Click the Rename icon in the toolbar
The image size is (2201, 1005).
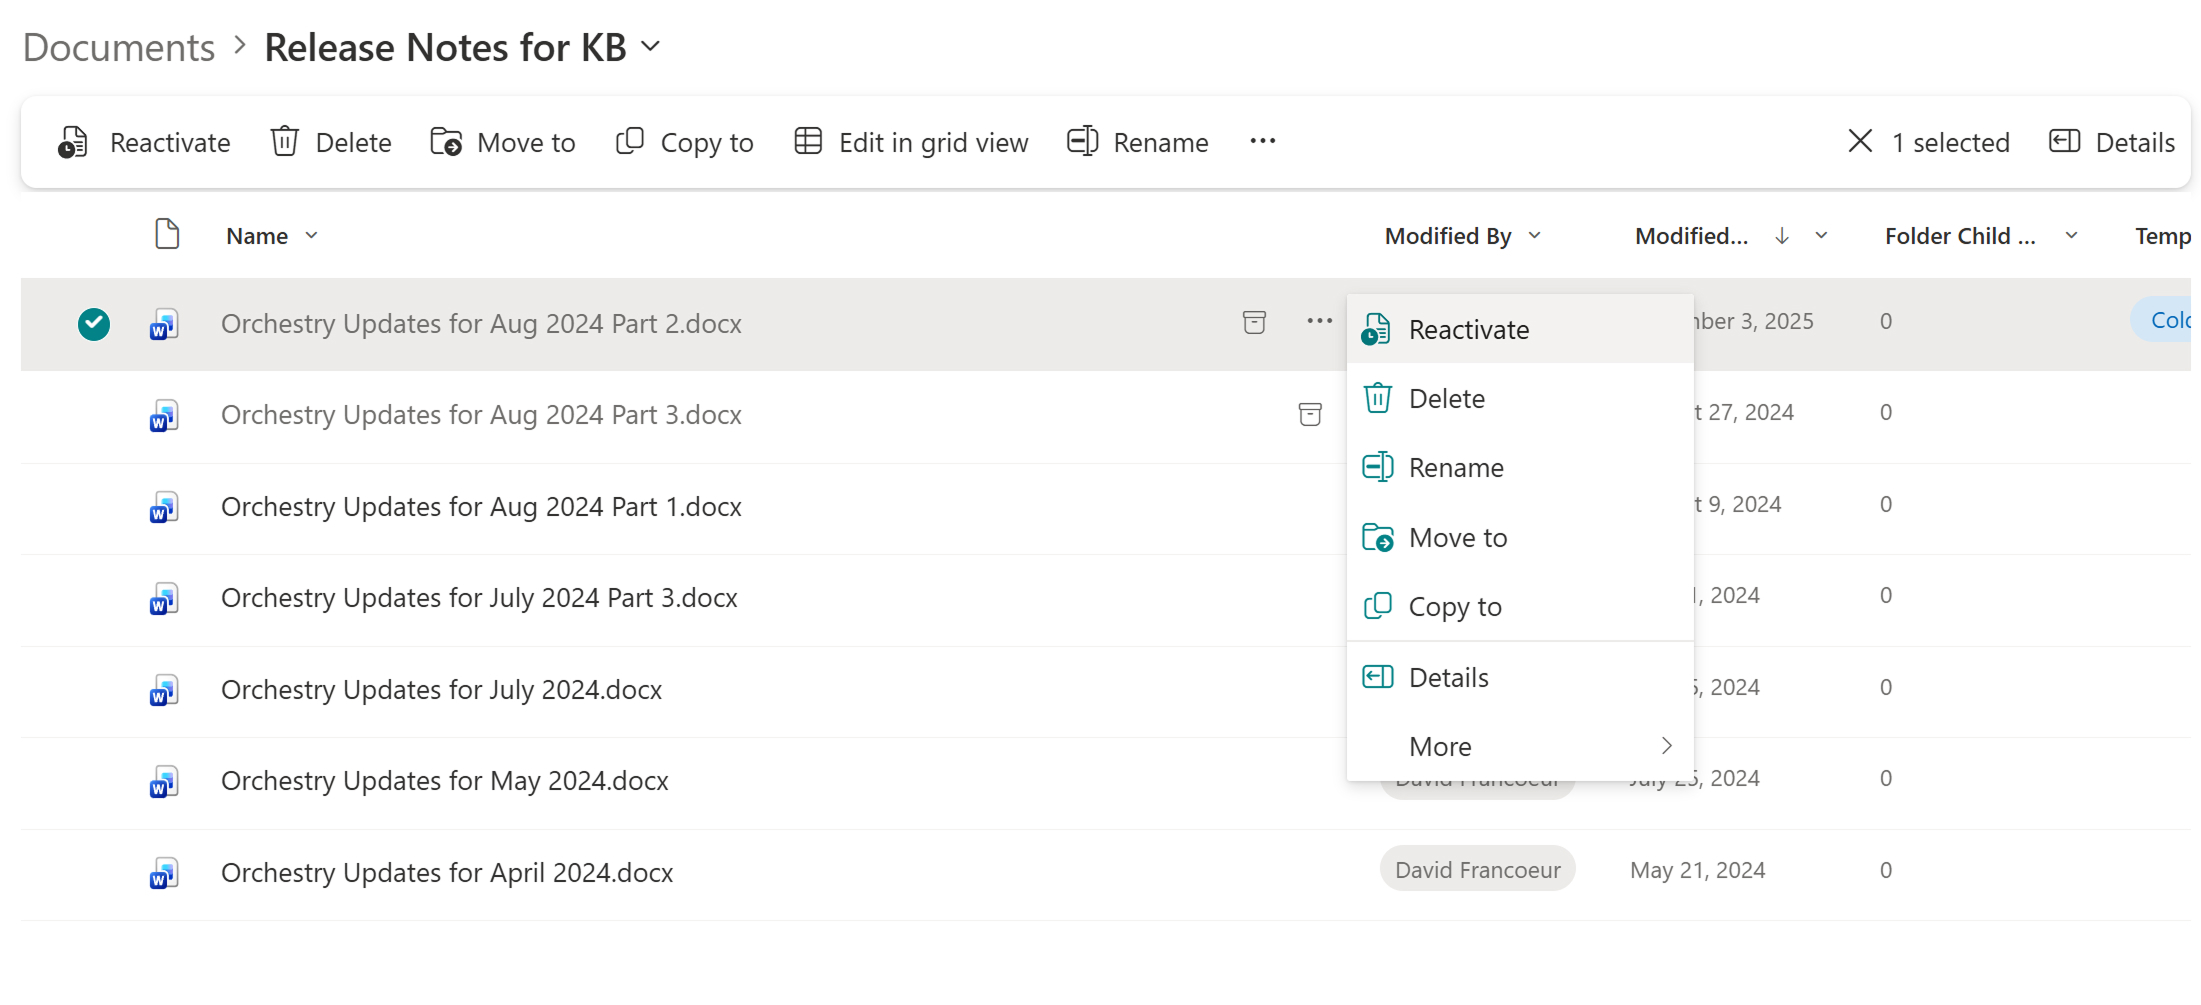coord(1081,141)
